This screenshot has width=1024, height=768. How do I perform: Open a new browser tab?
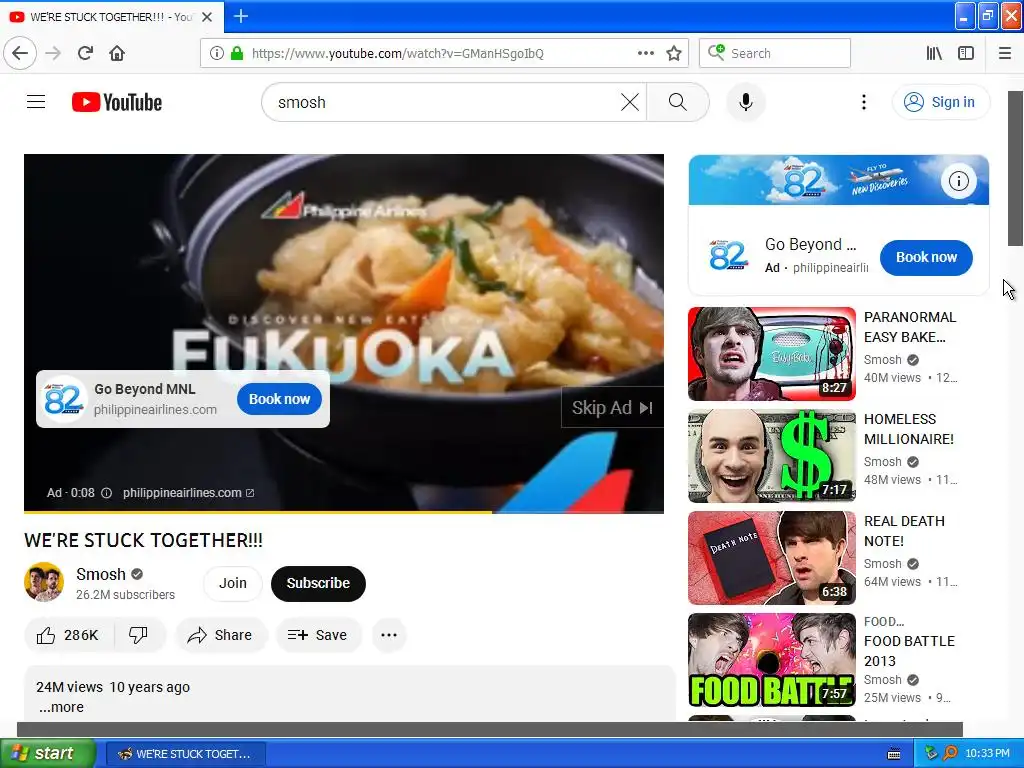tap(240, 16)
